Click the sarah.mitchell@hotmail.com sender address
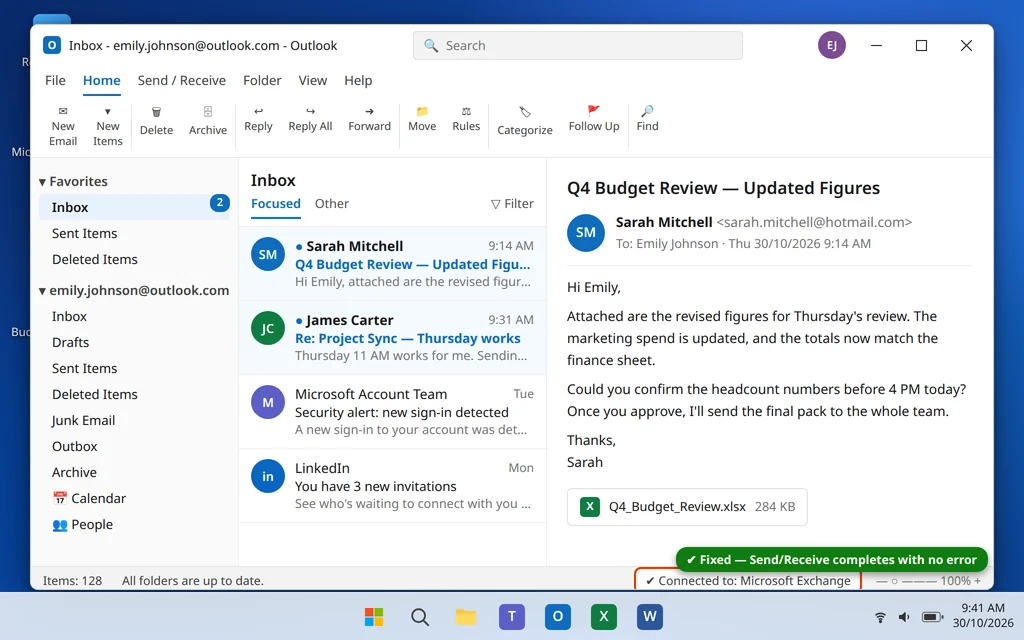The image size is (1024, 640). (x=814, y=222)
